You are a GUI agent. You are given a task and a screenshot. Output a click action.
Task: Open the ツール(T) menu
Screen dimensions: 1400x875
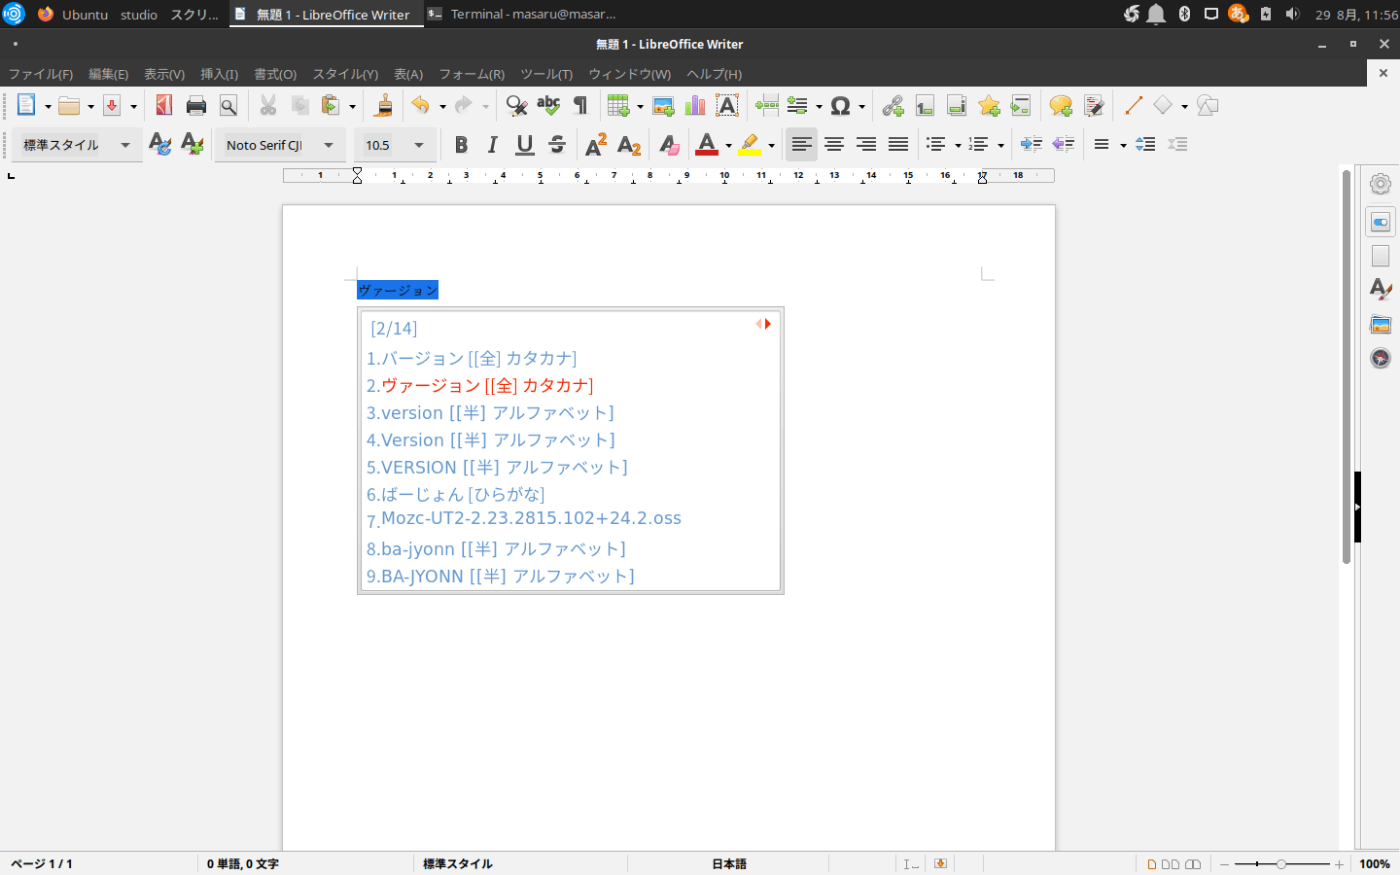coord(546,74)
